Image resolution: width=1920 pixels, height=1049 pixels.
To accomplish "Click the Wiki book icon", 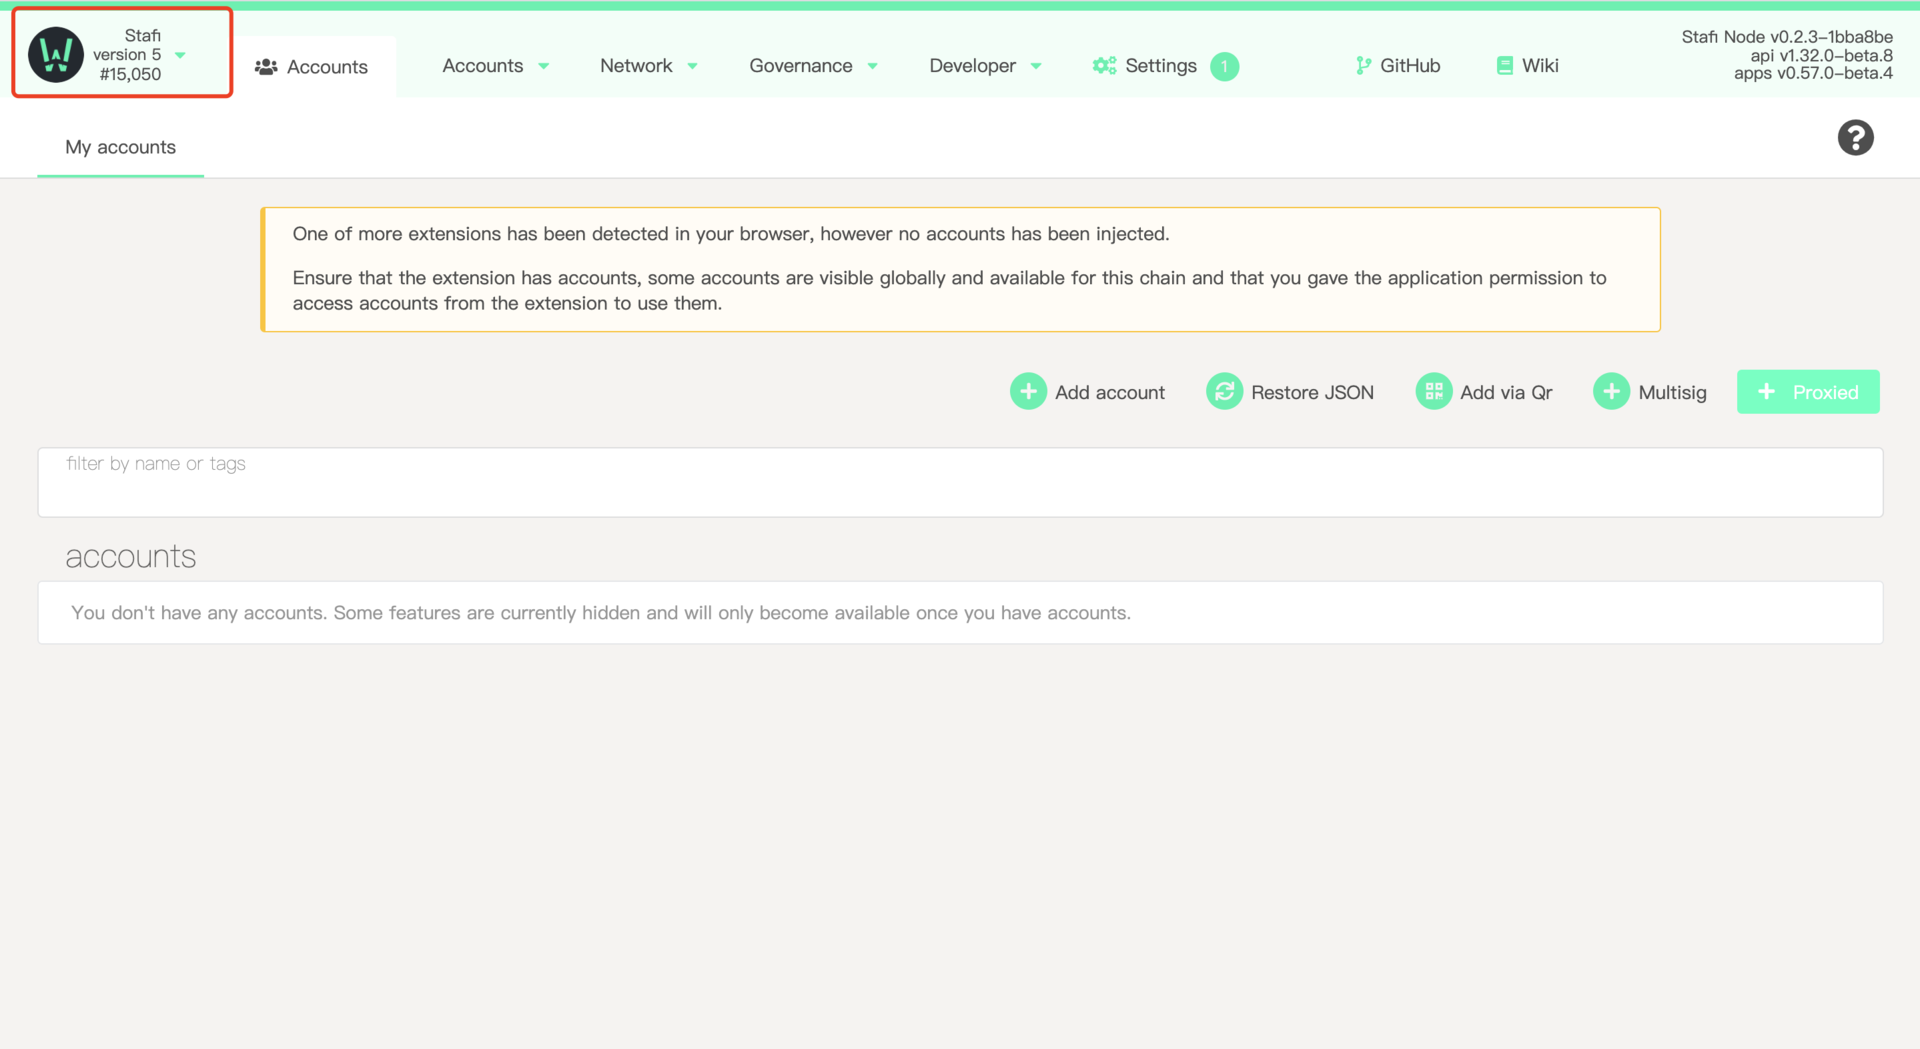I will (1504, 66).
